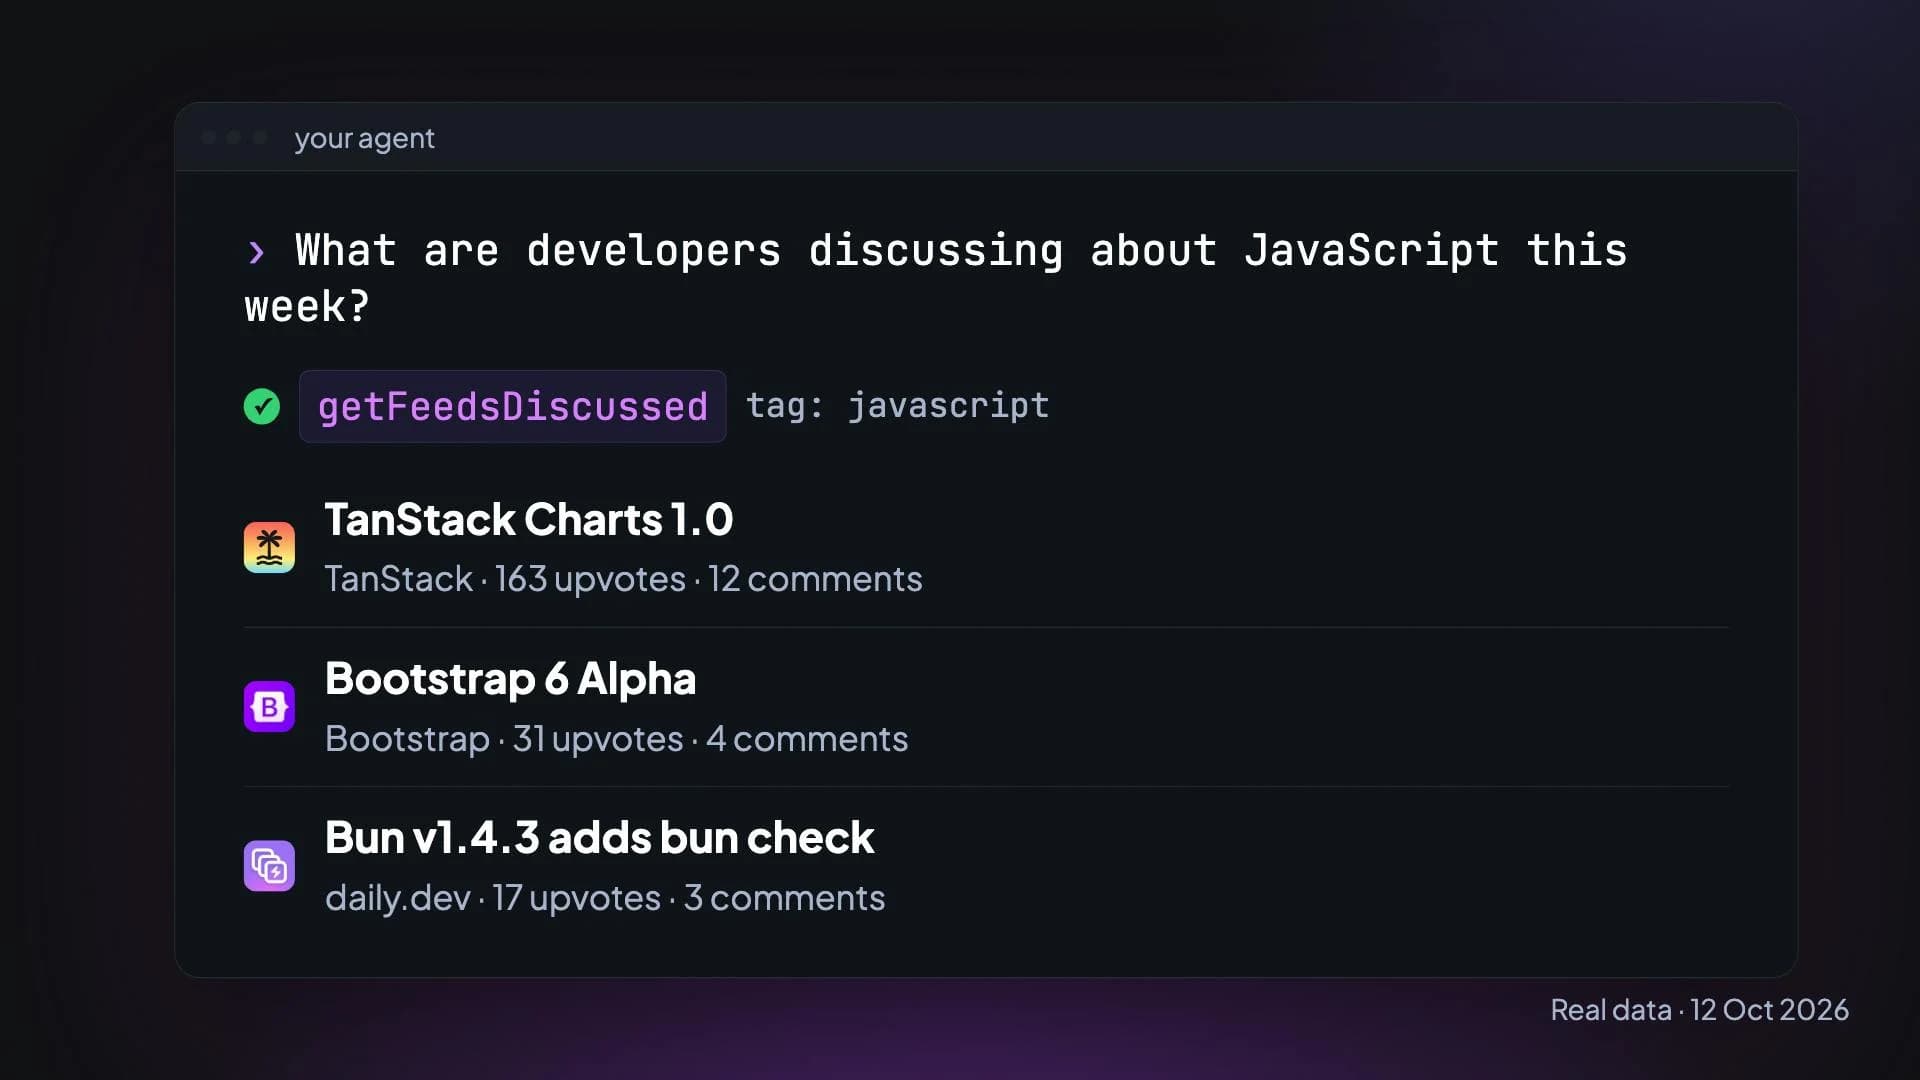Click the first window control dot
Image resolution: width=1920 pixels, height=1080 pixels.
(x=209, y=137)
